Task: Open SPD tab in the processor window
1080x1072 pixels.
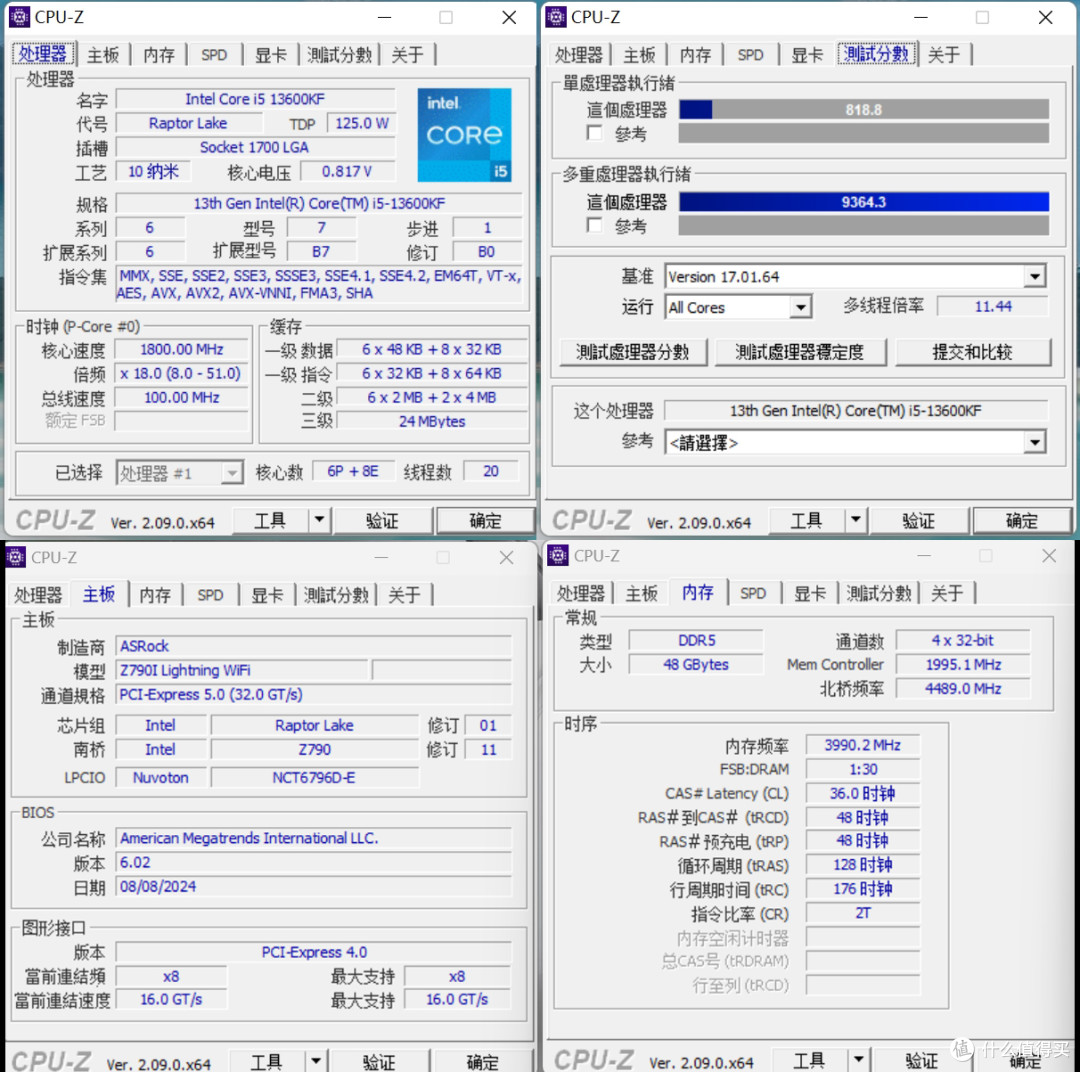Action: (214, 55)
